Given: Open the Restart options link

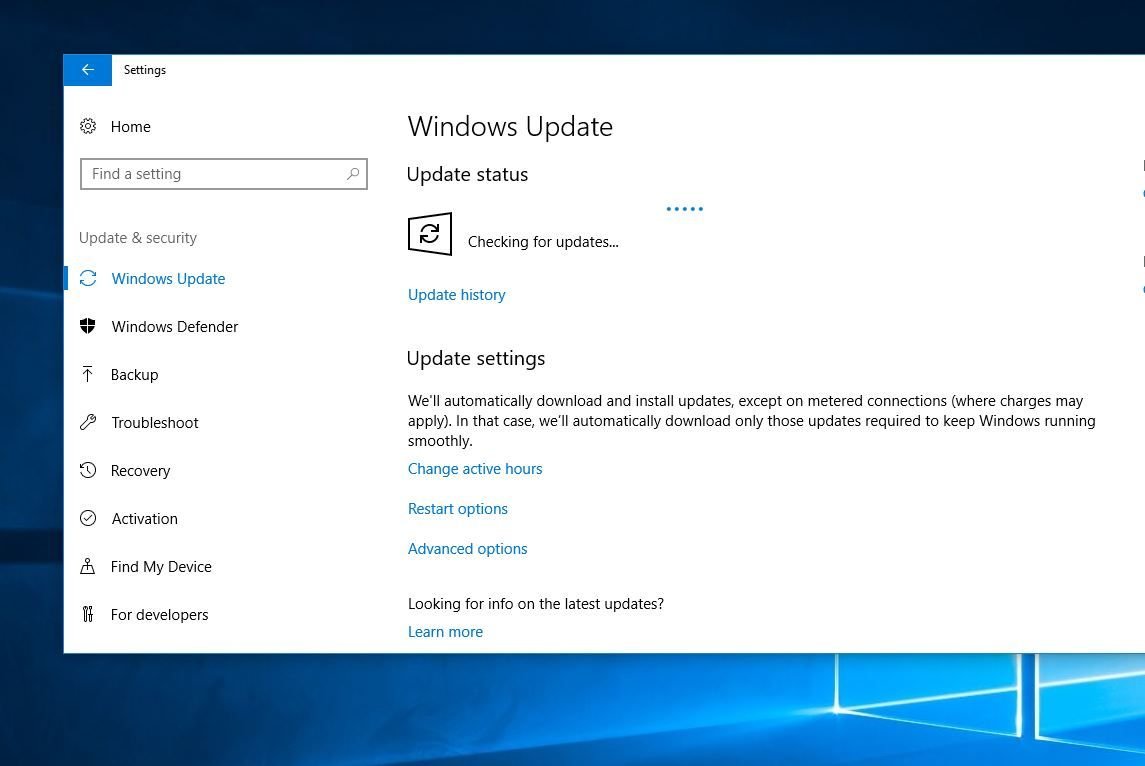Looking at the screenshot, I should pyautogui.click(x=457, y=509).
